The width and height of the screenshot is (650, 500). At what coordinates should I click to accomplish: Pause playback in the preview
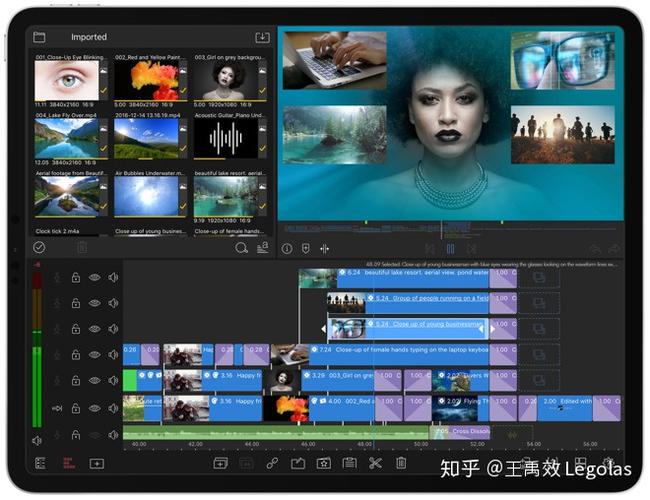451,249
